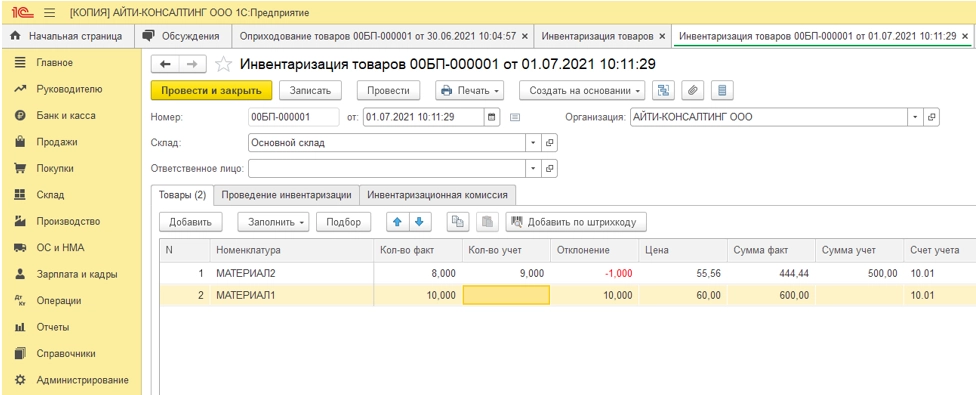Open the Печать dropdown menu

pos(469,90)
